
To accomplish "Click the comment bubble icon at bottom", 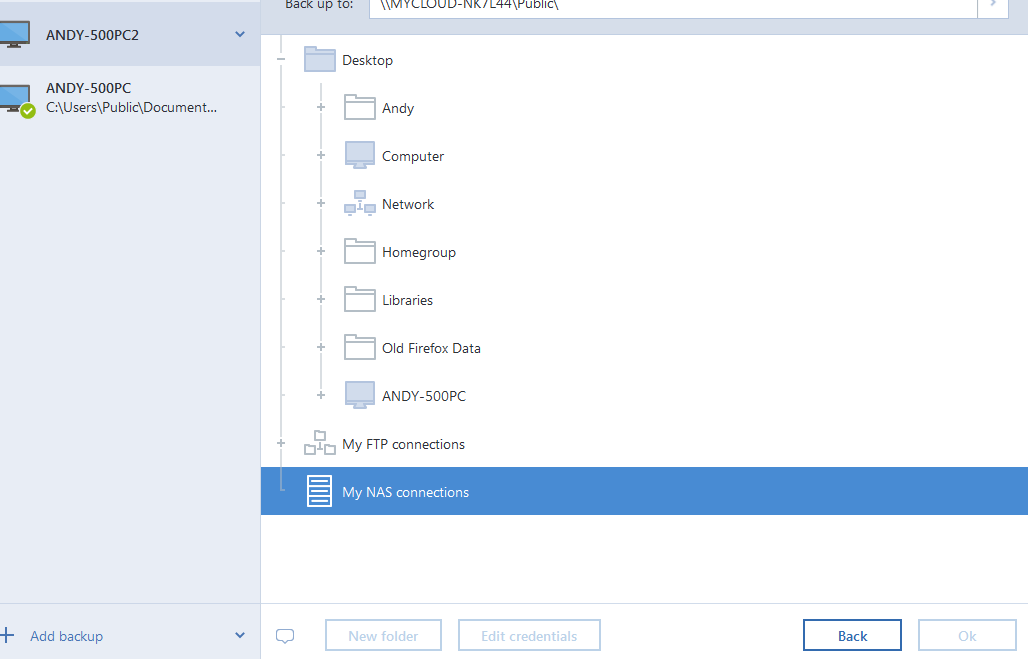I will 285,636.
